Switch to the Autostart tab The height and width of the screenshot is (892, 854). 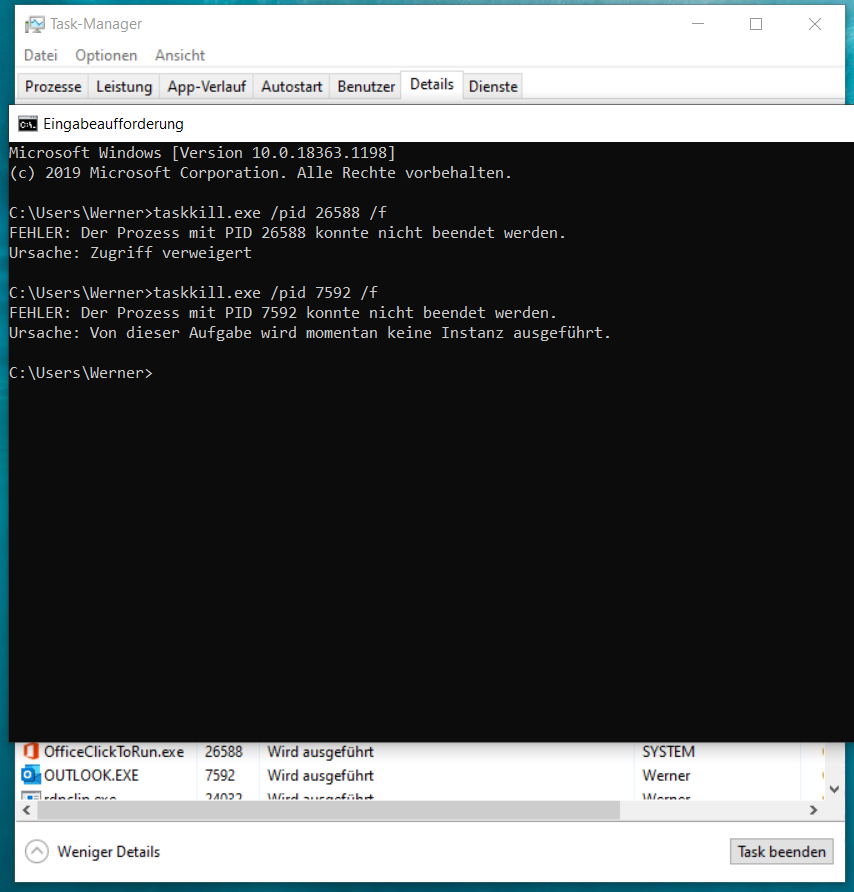pyautogui.click(x=291, y=86)
